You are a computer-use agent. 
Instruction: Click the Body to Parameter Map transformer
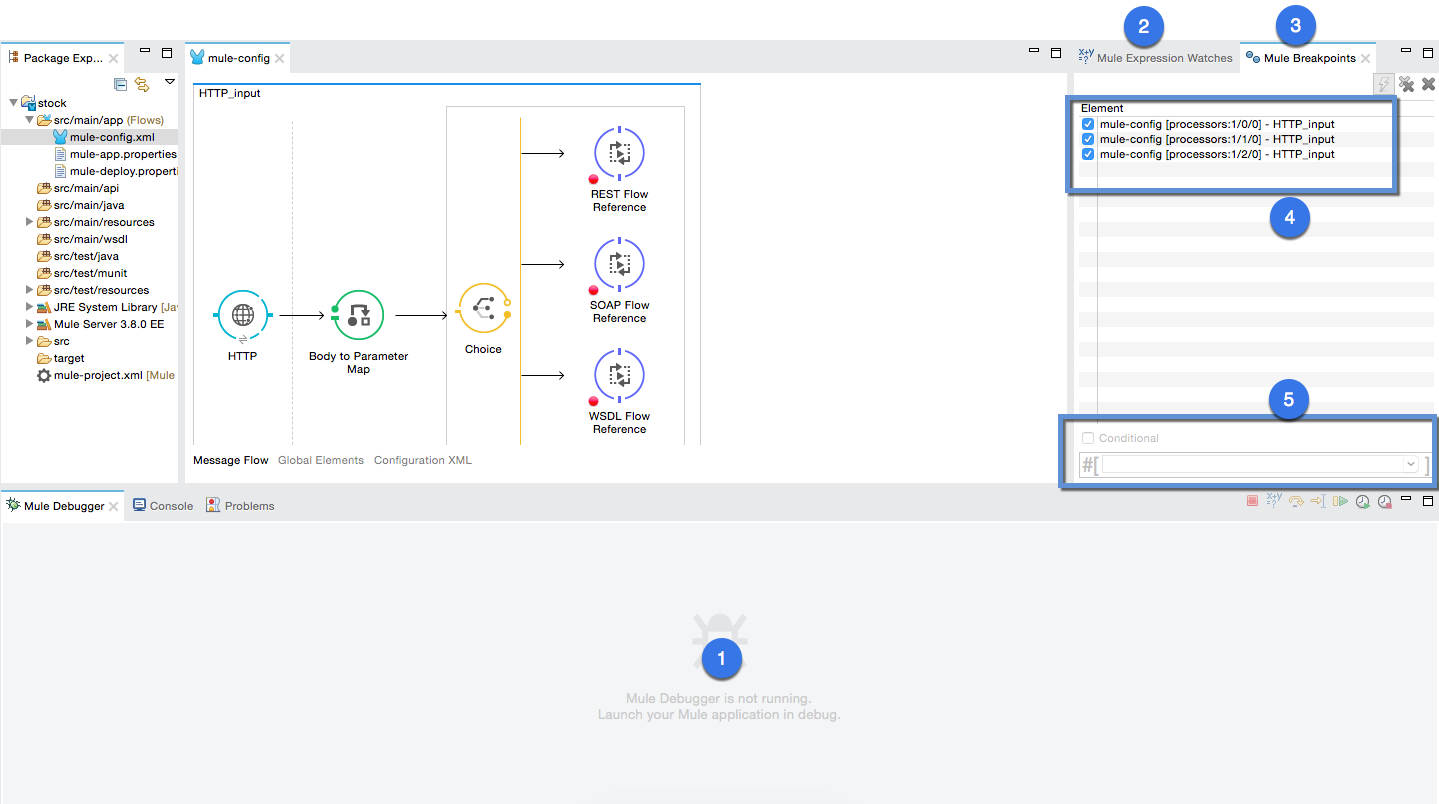pos(357,315)
